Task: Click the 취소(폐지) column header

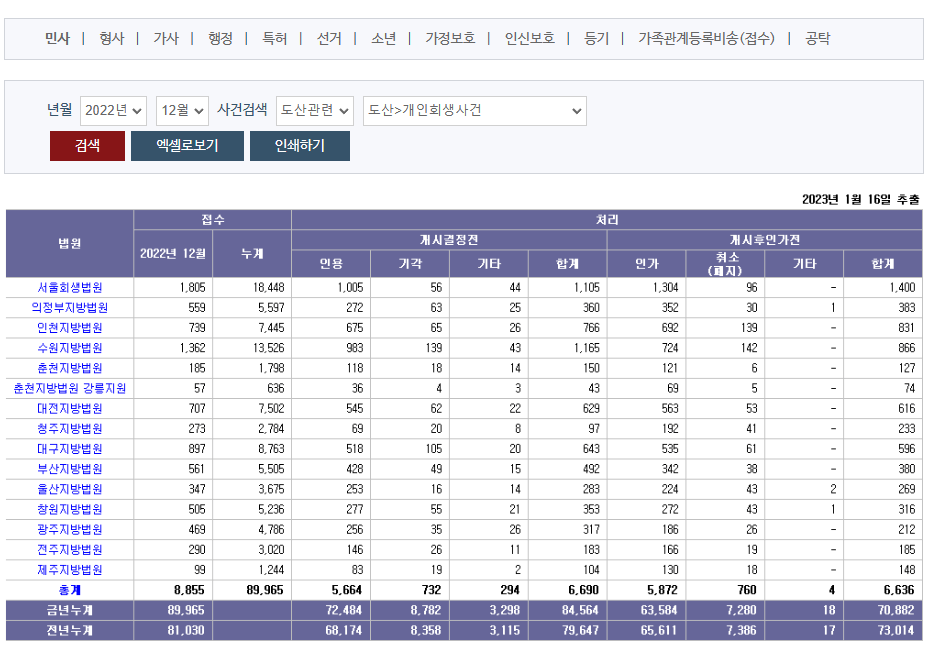Action: (x=726, y=264)
